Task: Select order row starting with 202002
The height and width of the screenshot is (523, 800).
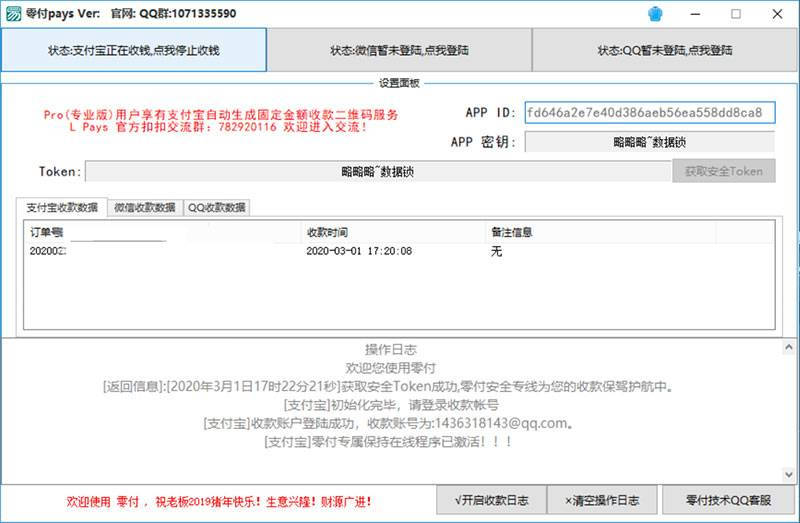Action: pyautogui.click(x=399, y=251)
